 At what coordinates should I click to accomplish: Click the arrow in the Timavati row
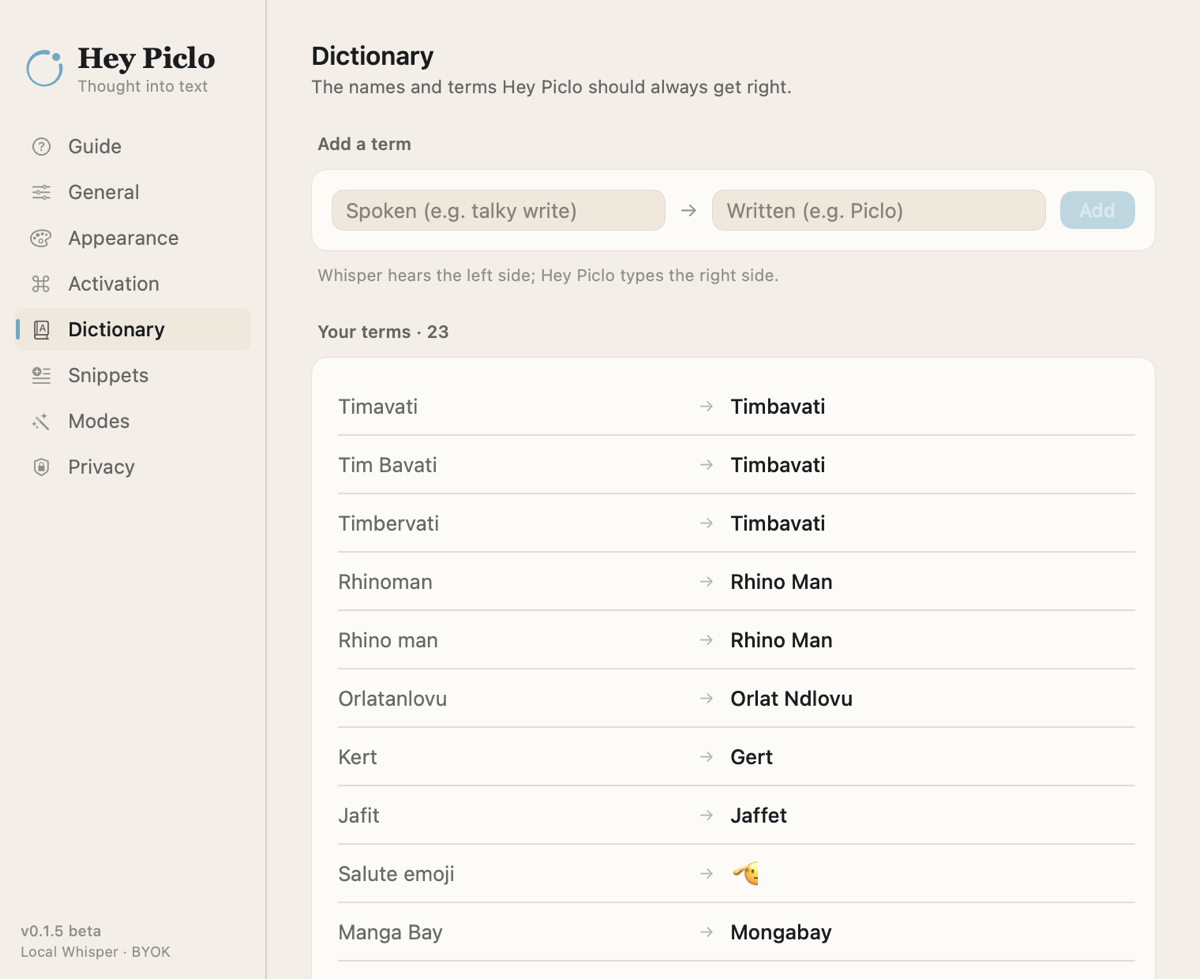point(706,407)
